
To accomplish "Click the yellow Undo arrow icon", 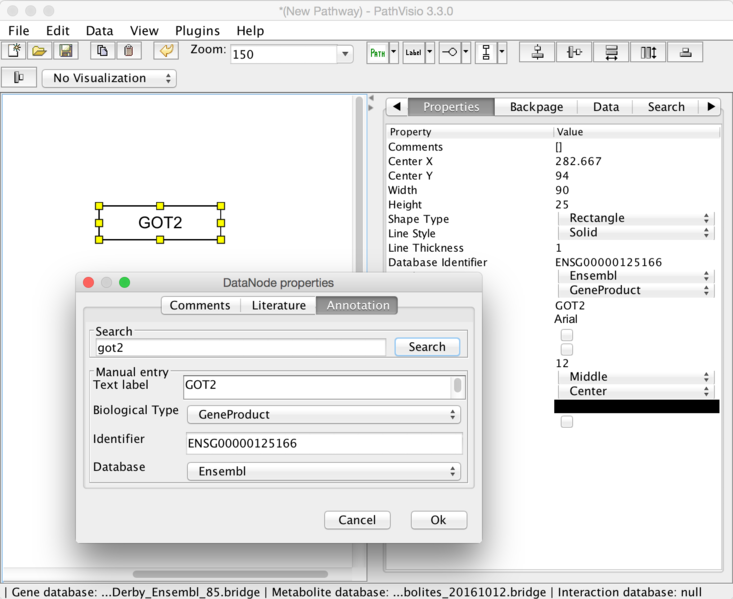I will click(166, 51).
